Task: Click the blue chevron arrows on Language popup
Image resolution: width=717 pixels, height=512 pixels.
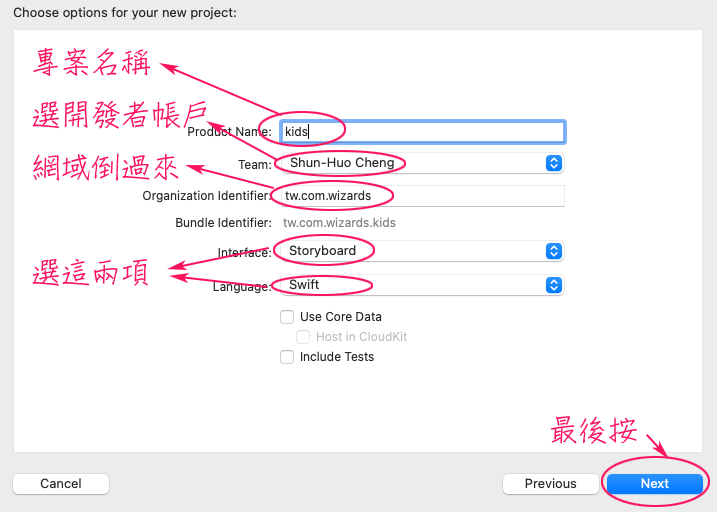Action: tap(554, 285)
